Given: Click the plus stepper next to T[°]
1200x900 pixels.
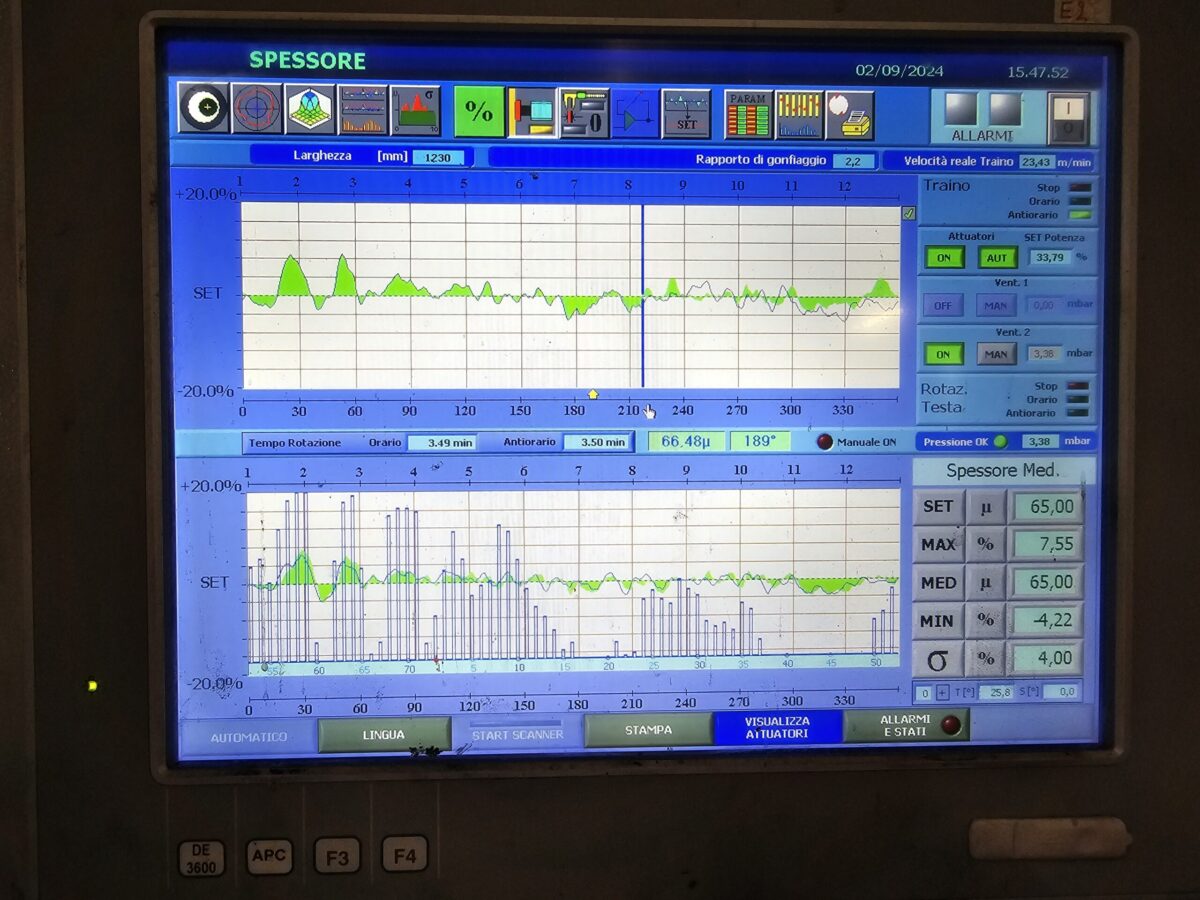Looking at the screenshot, I should [x=942, y=692].
